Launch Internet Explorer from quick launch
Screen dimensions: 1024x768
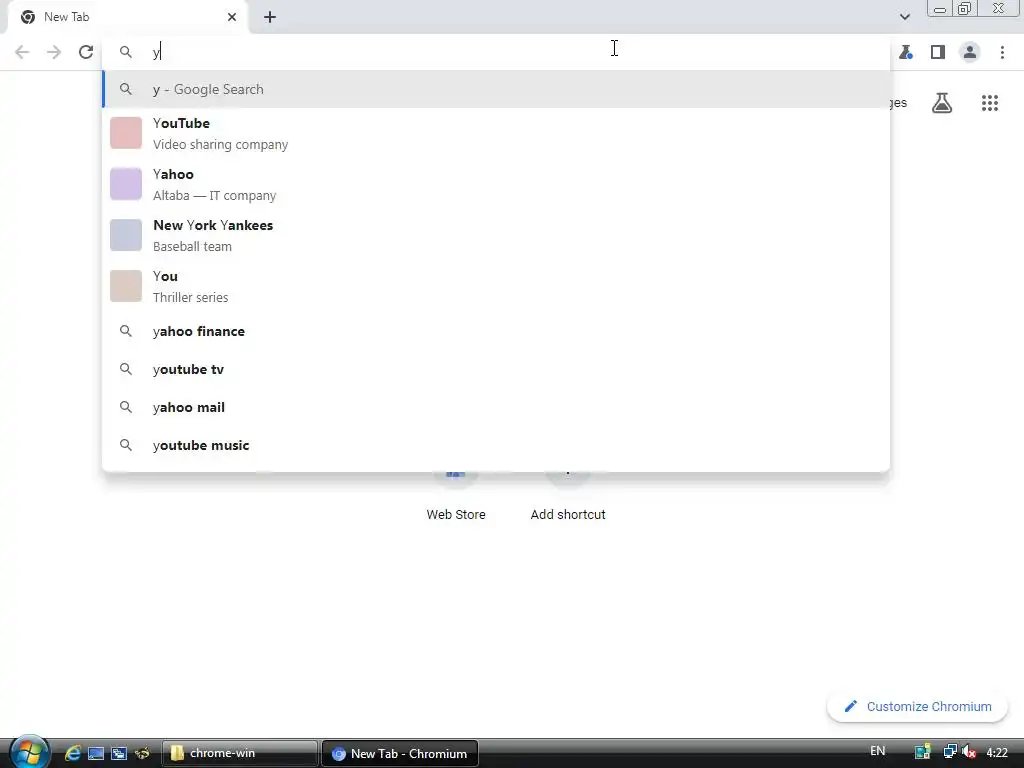(72, 753)
